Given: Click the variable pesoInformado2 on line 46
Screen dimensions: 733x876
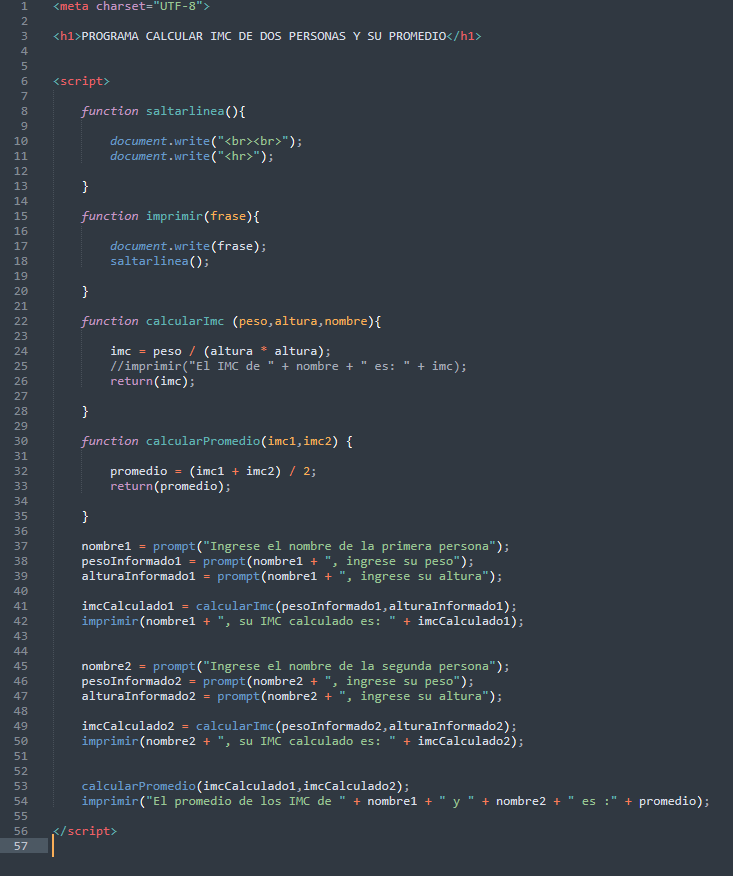Looking at the screenshot, I should (x=131, y=682).
